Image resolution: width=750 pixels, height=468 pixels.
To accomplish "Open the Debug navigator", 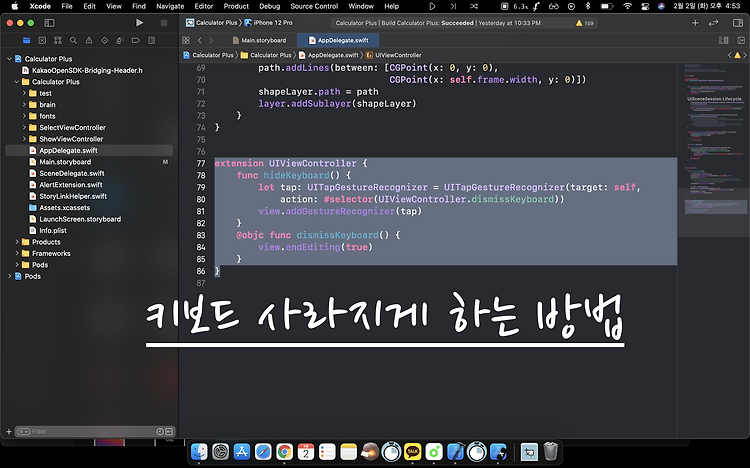I will (x=120, y=41).
